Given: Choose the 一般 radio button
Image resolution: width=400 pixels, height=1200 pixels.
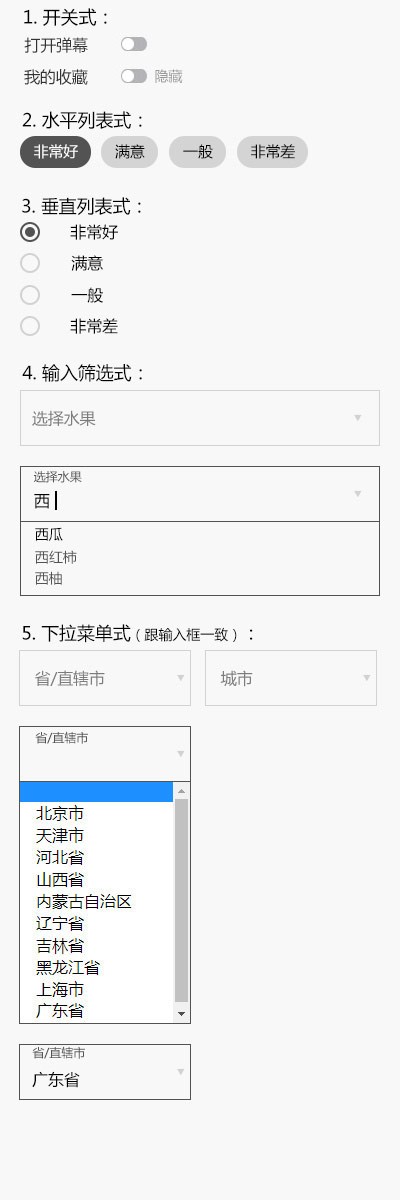Looking at the screenshot, I should [x=30, y=295].
